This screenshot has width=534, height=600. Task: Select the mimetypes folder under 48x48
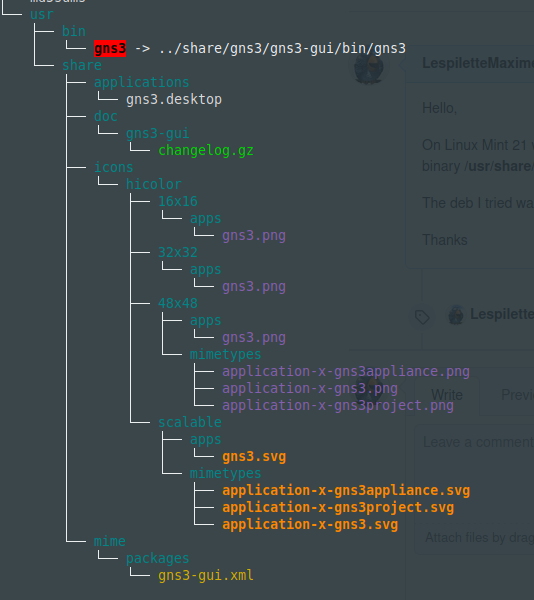pos(225,354)
